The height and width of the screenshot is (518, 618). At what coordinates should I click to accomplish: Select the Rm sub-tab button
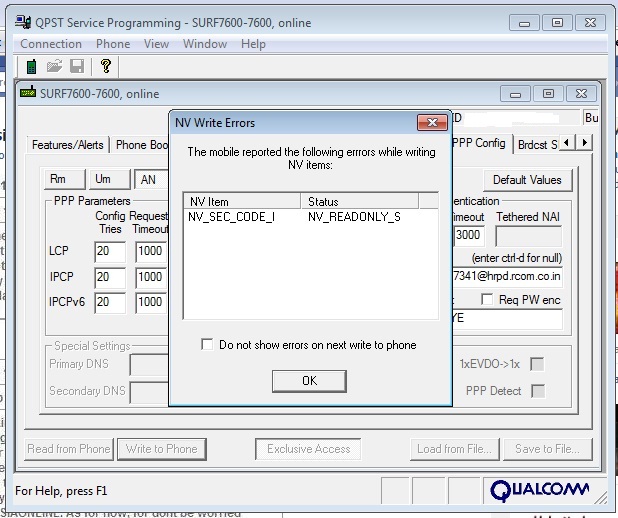coord(65,179)
